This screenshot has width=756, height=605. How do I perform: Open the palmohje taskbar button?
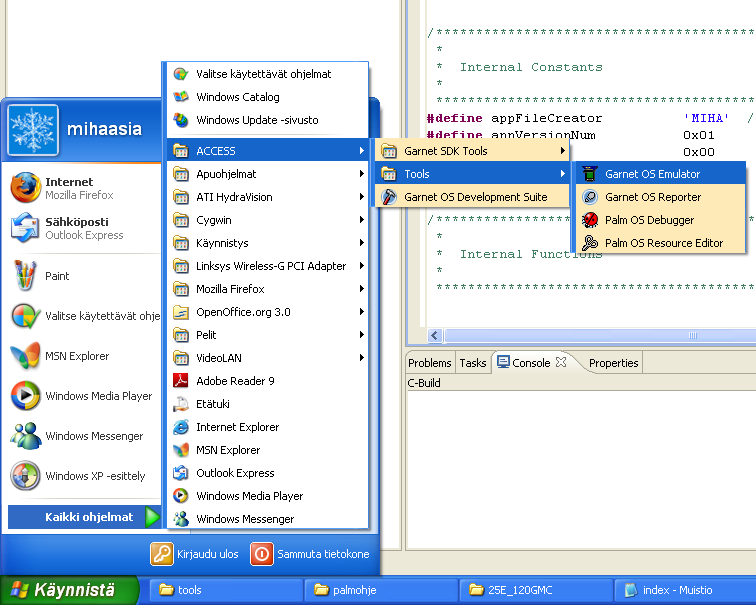(x=381, y=590)
